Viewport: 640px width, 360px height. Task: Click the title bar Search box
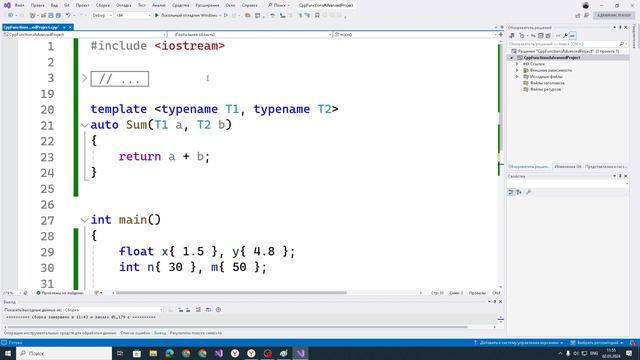tap(279, 5)
